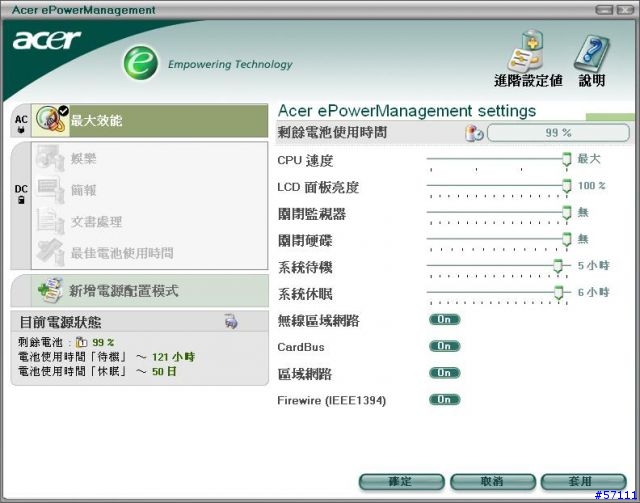Click the 進階設定值 label text

click(529, 80)
